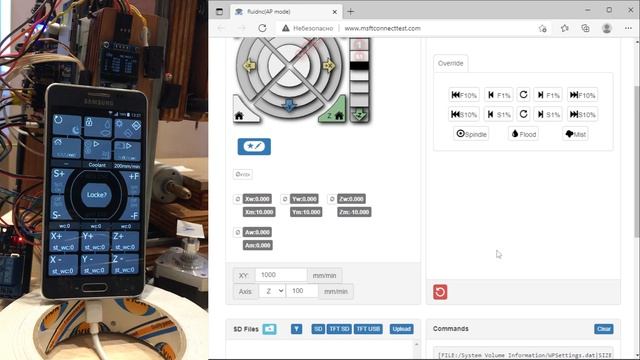Select the TFT SD source button
Image resolution: width=640 pixels, height=360 pixels.
339,329
